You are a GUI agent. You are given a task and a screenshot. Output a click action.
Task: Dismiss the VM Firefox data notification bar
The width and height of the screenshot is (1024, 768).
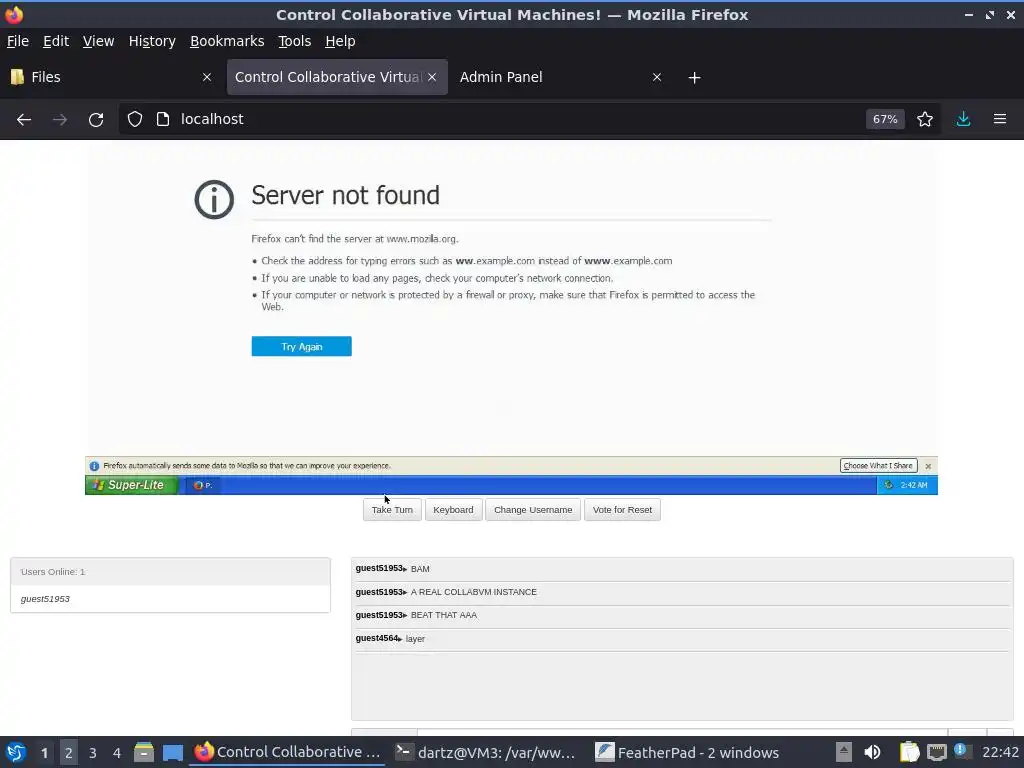pyautogui.click(x=928, y=466)
